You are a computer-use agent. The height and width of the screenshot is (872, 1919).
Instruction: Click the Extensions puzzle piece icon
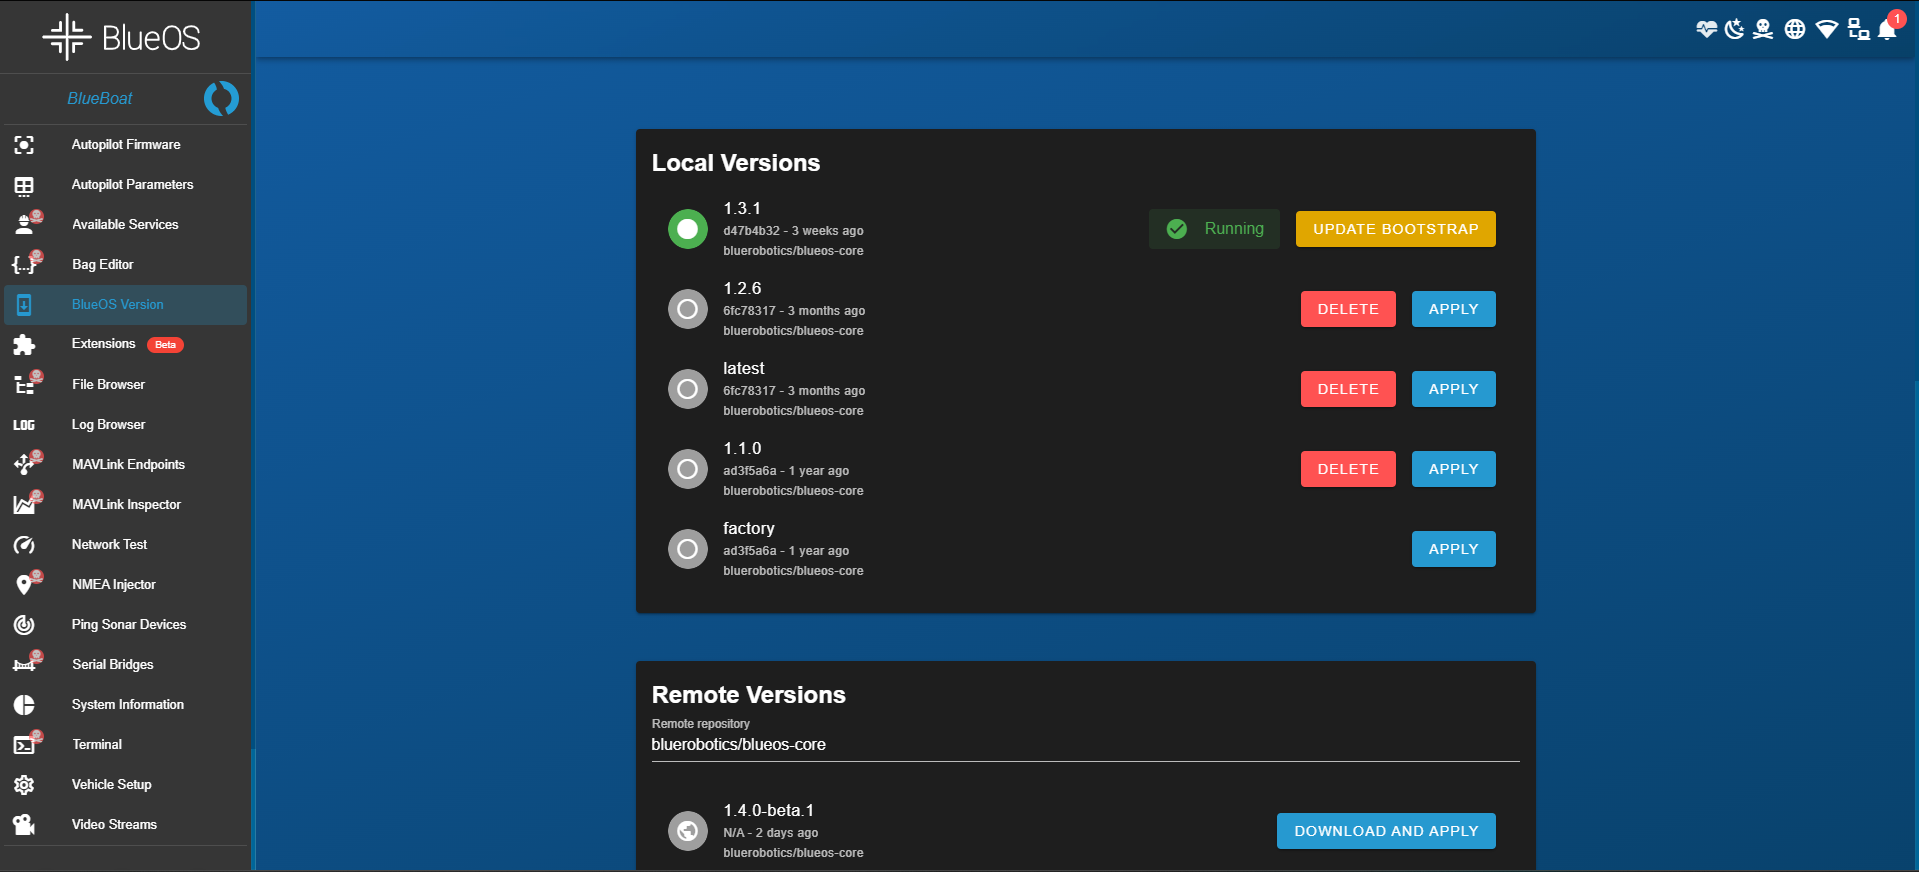pos(24,345)
